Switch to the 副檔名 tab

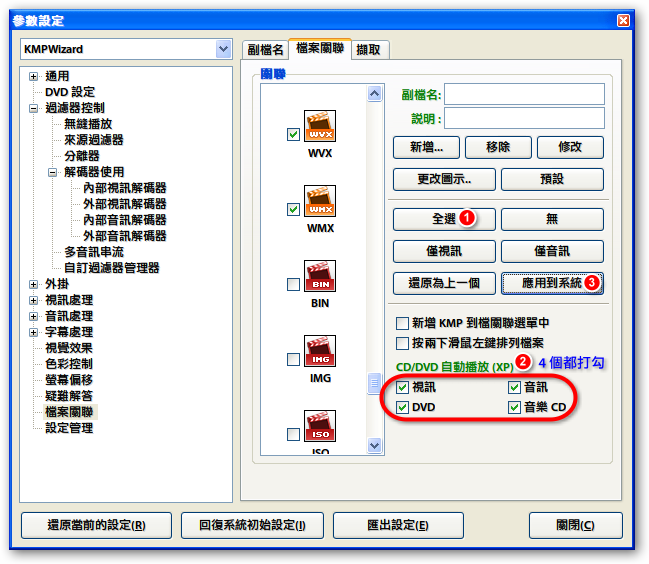click(265, 50)
